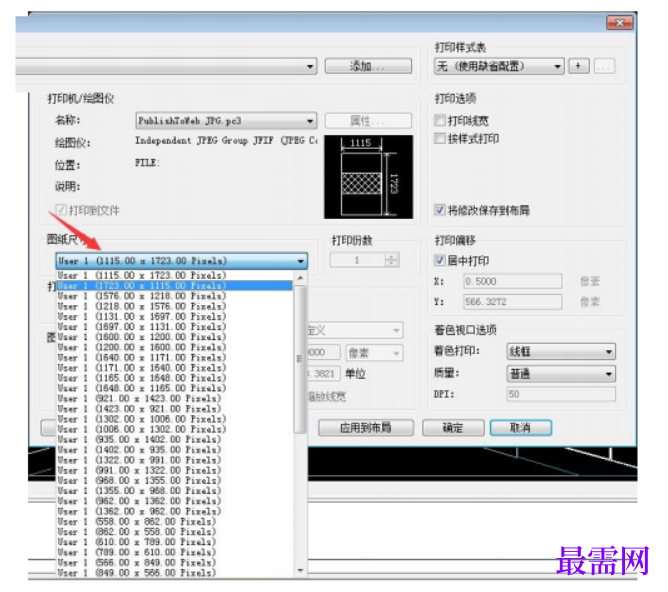Expand the 打印样式表 dropdown
The width and height of the screenshot is (668, 592).
[499, 66]
